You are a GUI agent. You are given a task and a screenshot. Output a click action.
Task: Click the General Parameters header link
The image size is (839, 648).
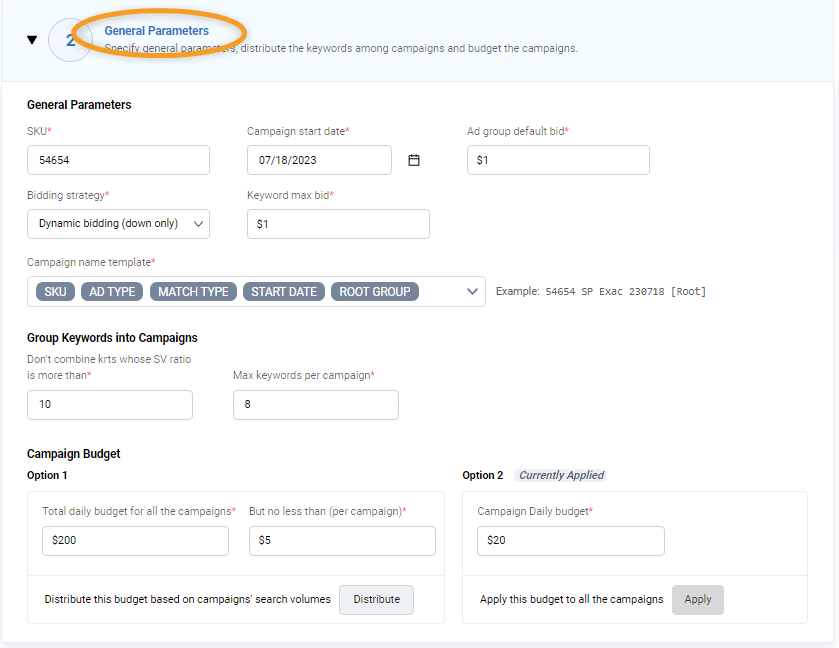156,31
